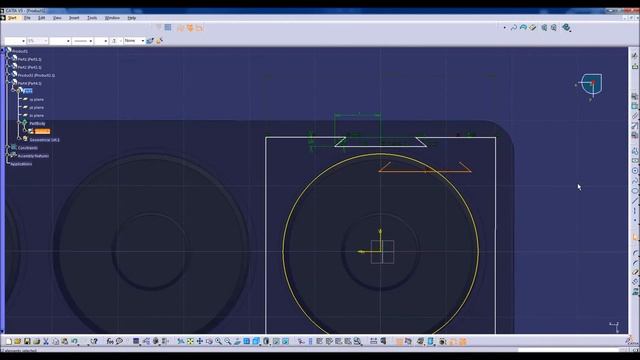The width and height of the screenshot is (640, 360).
Task: Toggle Geometrical Constraints mode
Action: click(190, 28)
